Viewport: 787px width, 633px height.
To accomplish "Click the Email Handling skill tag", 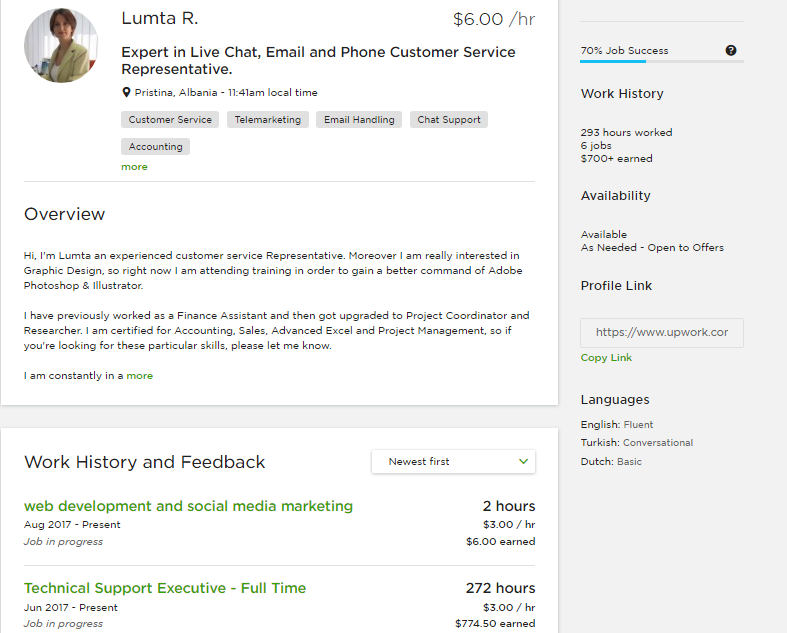I will (x=359, y=119).
